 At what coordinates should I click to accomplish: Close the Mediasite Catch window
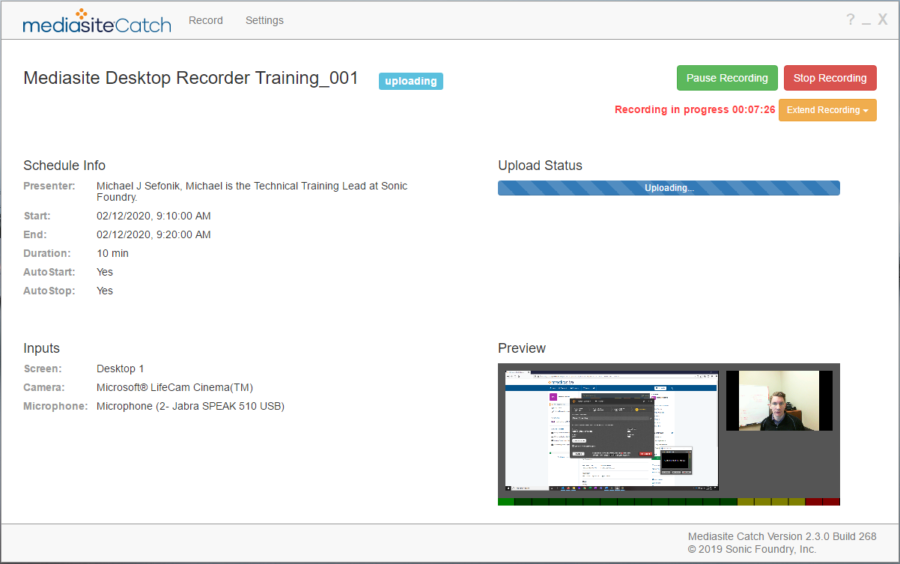pos(883,20)
